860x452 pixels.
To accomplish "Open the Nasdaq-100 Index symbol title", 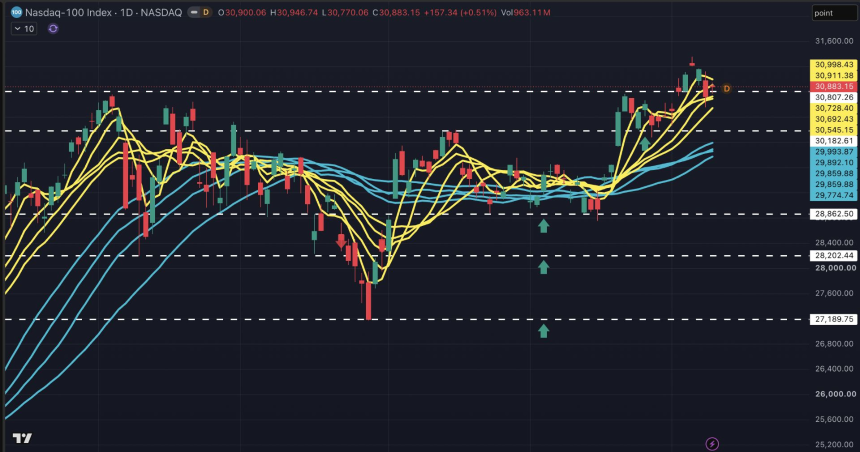I will [x=104, y=12].
